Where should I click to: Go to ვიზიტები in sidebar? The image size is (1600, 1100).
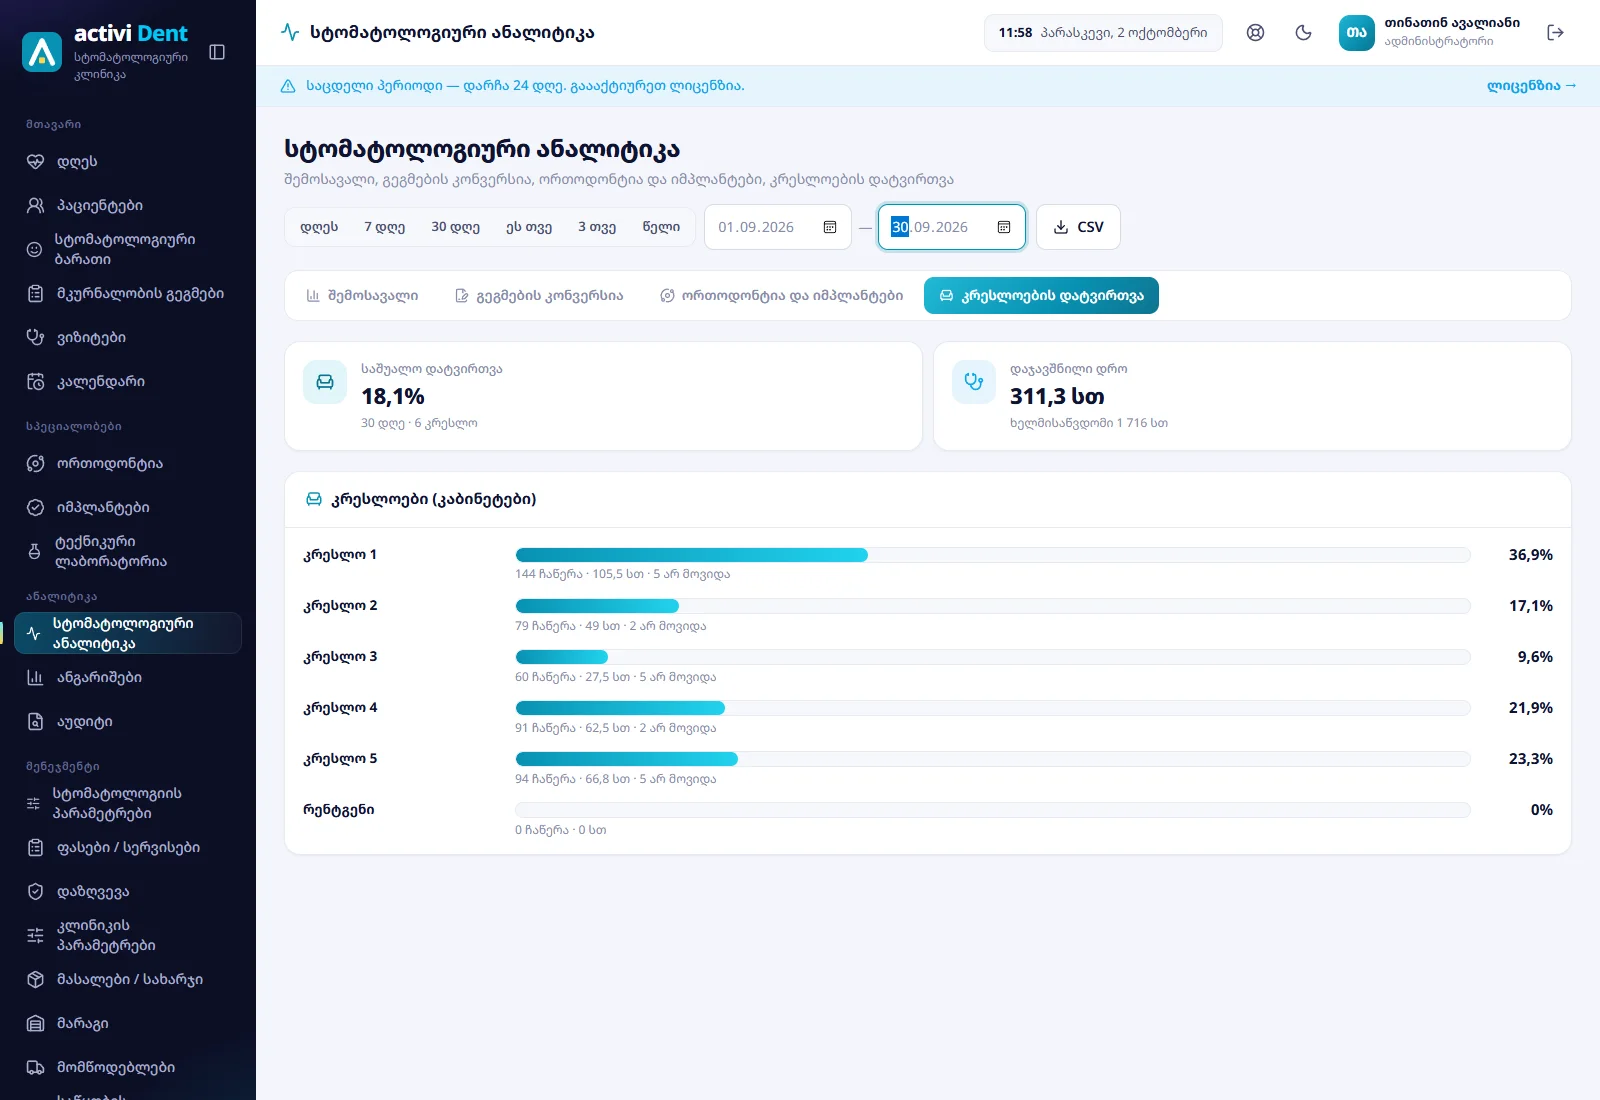[128, 338]
